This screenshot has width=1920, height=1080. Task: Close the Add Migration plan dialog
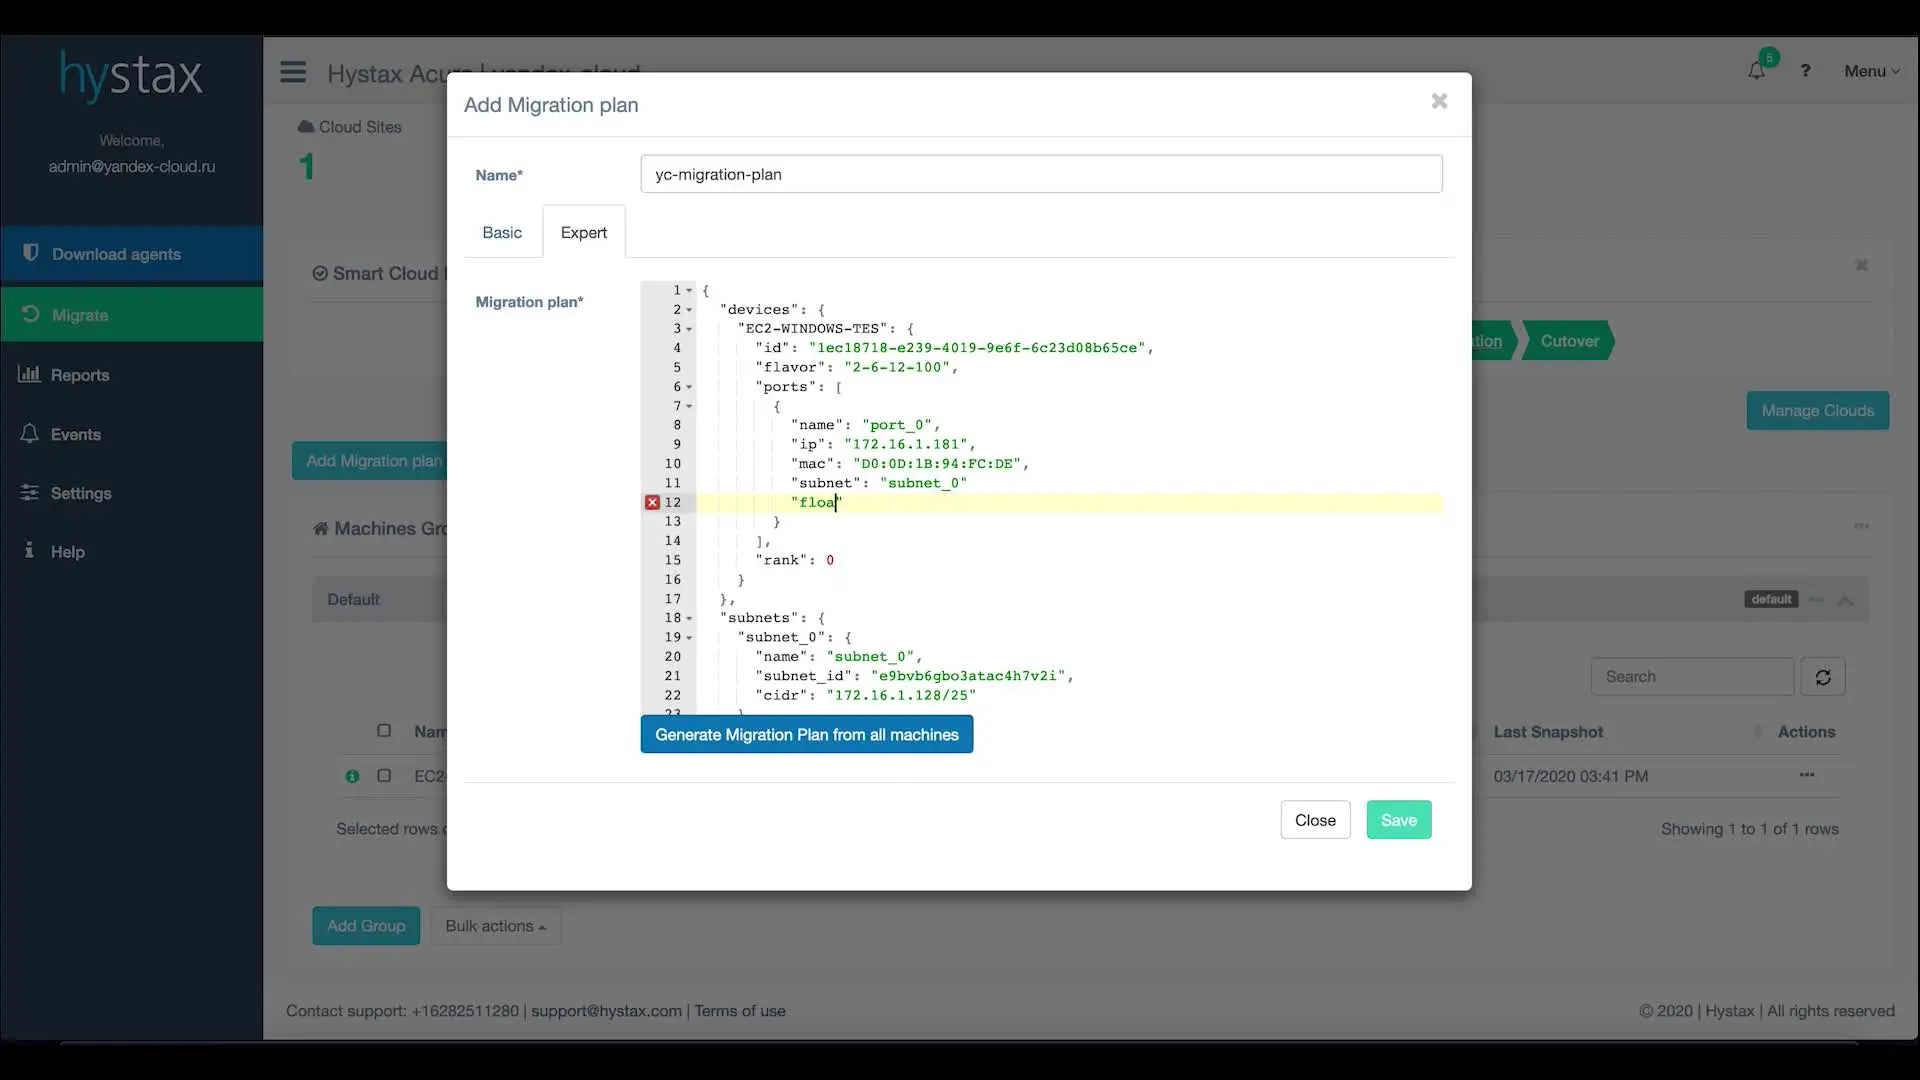click(1439, 101)
